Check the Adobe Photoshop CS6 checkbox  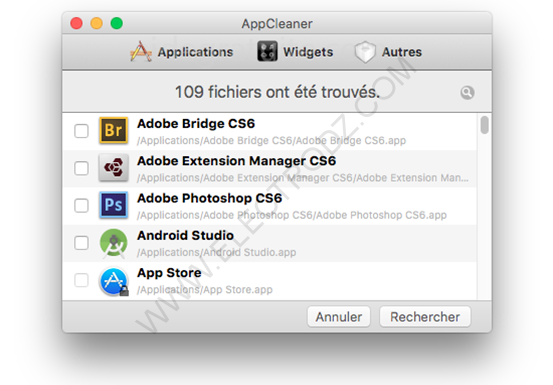81,206
